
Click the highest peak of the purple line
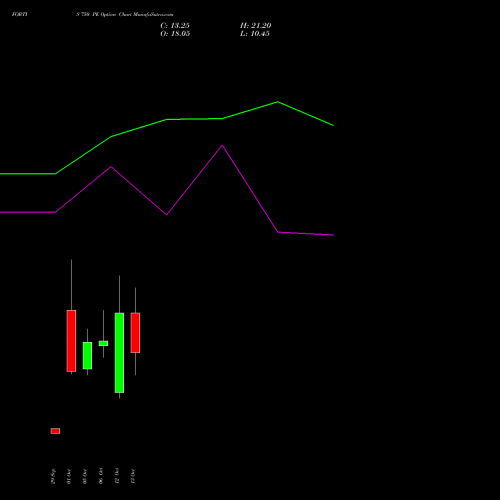(x=222, y=145)
